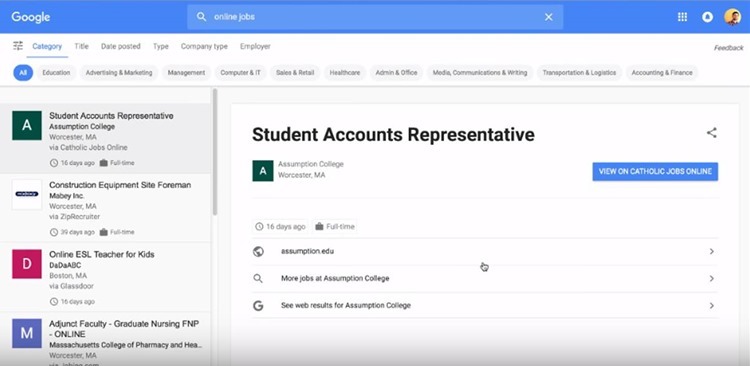The height and width of the screenshot is (366, 750).
Task: Toggle Accounting & Finance chip
Action: point(662,73)
